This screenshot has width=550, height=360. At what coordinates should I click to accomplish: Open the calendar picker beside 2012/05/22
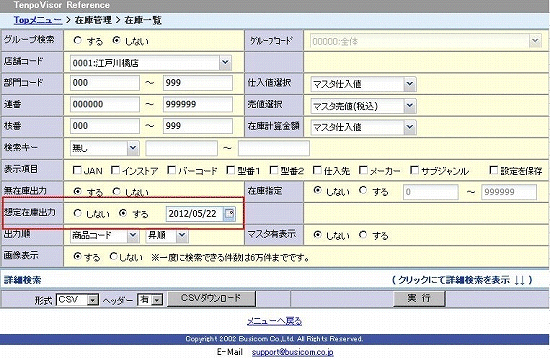(x=229, y=213)
